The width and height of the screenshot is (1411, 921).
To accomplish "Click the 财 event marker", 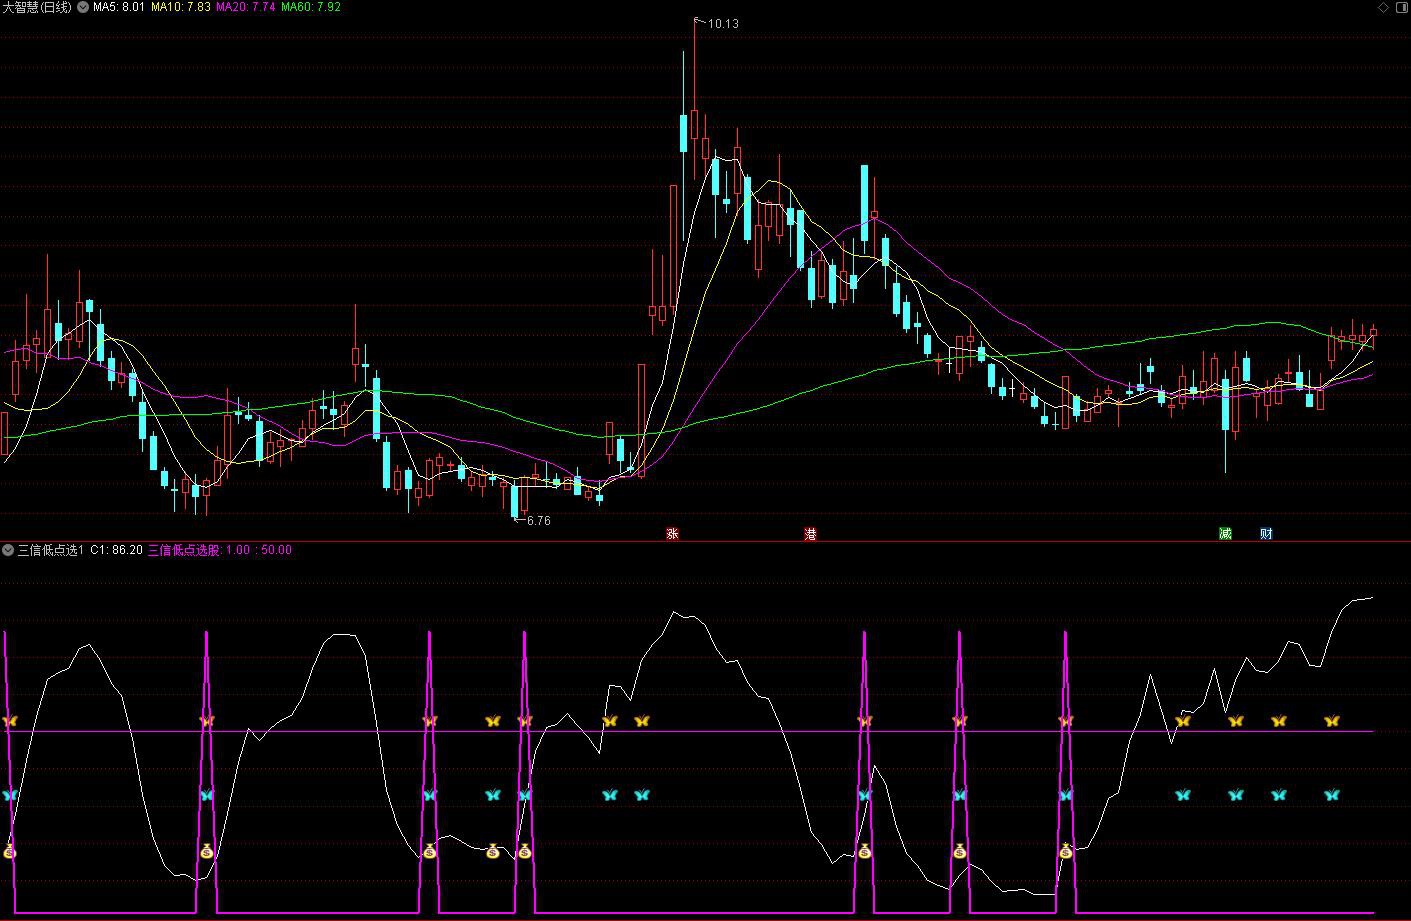I will [x=1266, y=534].
